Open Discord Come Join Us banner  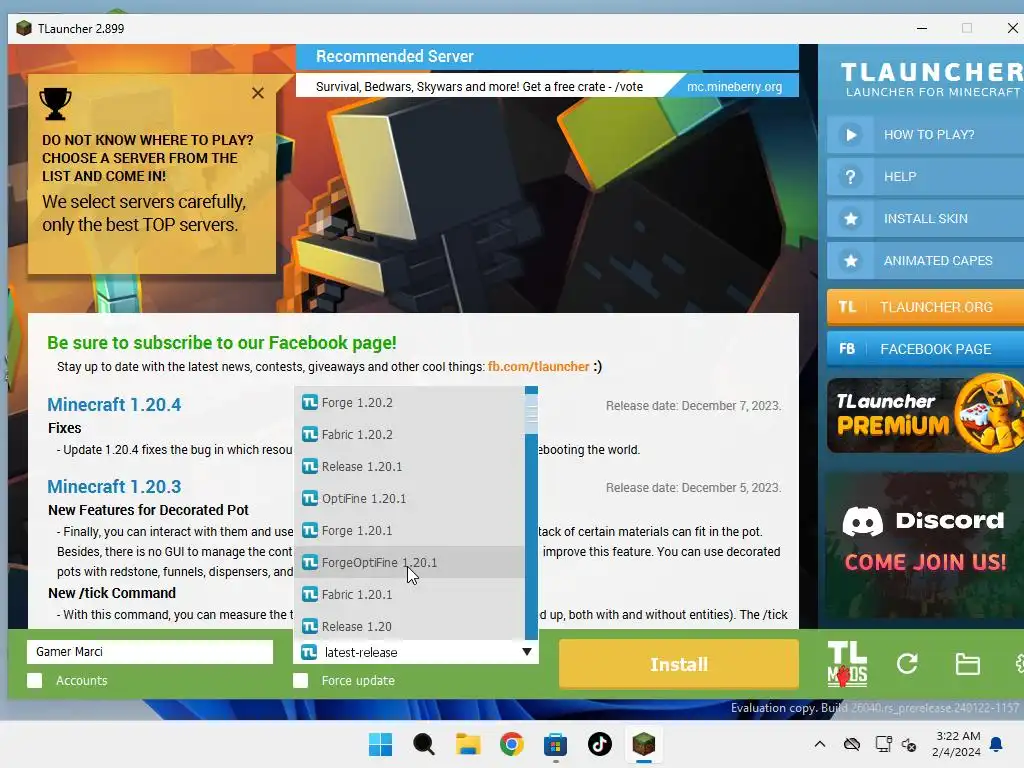tap(925, 543)
